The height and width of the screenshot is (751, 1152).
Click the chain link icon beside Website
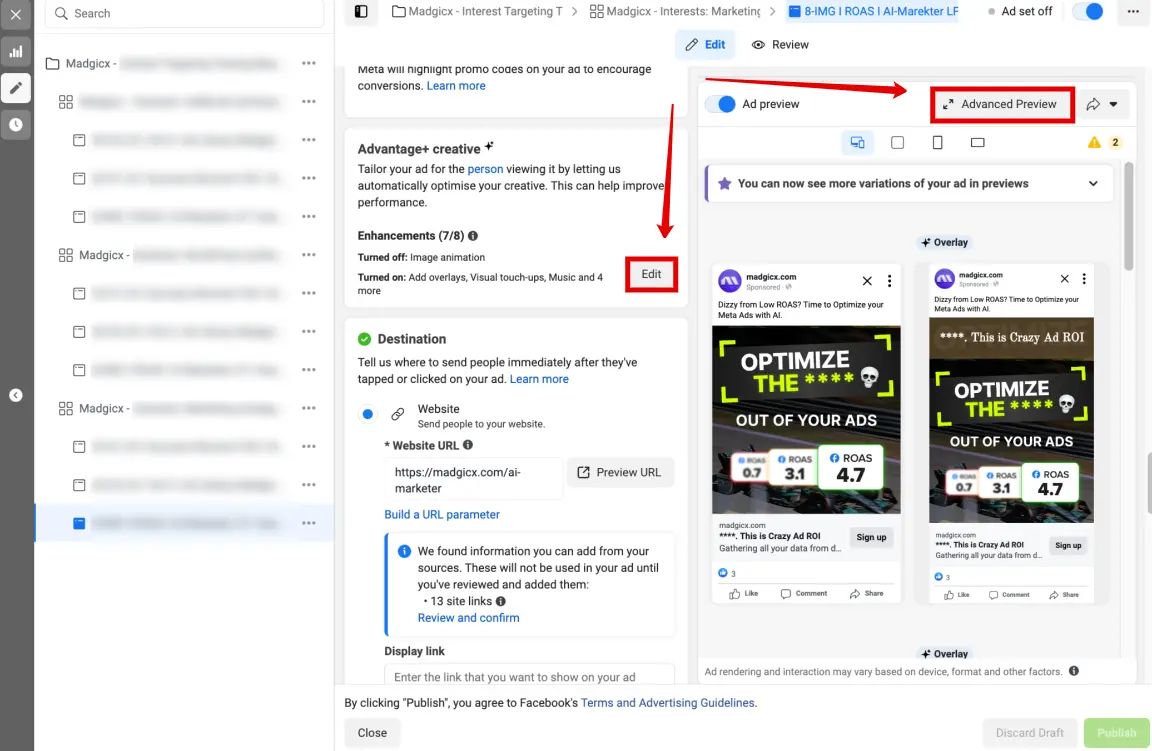pyautogui.click(x=397, y=414)
